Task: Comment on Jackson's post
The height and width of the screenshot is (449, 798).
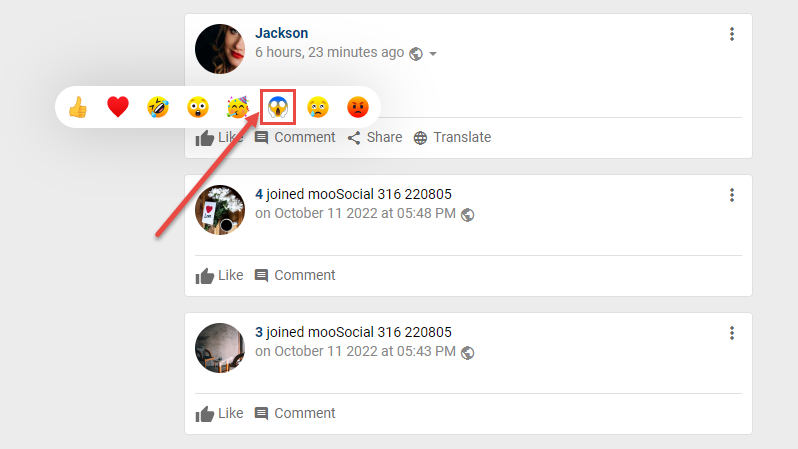Action: 295,137
